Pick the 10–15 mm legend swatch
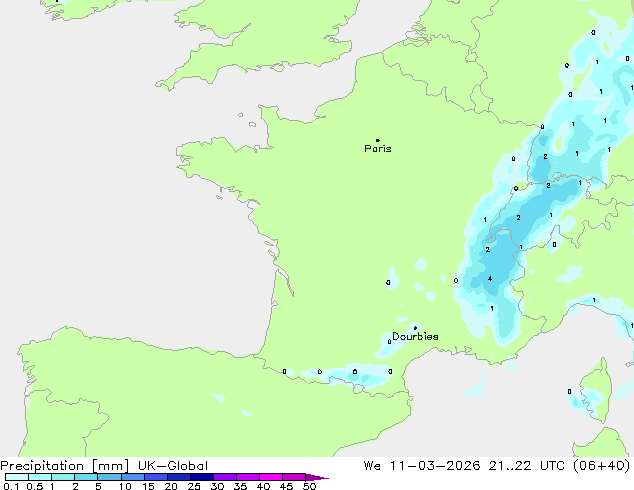Viewport: 634px width, 490px height. click(133, 477)
